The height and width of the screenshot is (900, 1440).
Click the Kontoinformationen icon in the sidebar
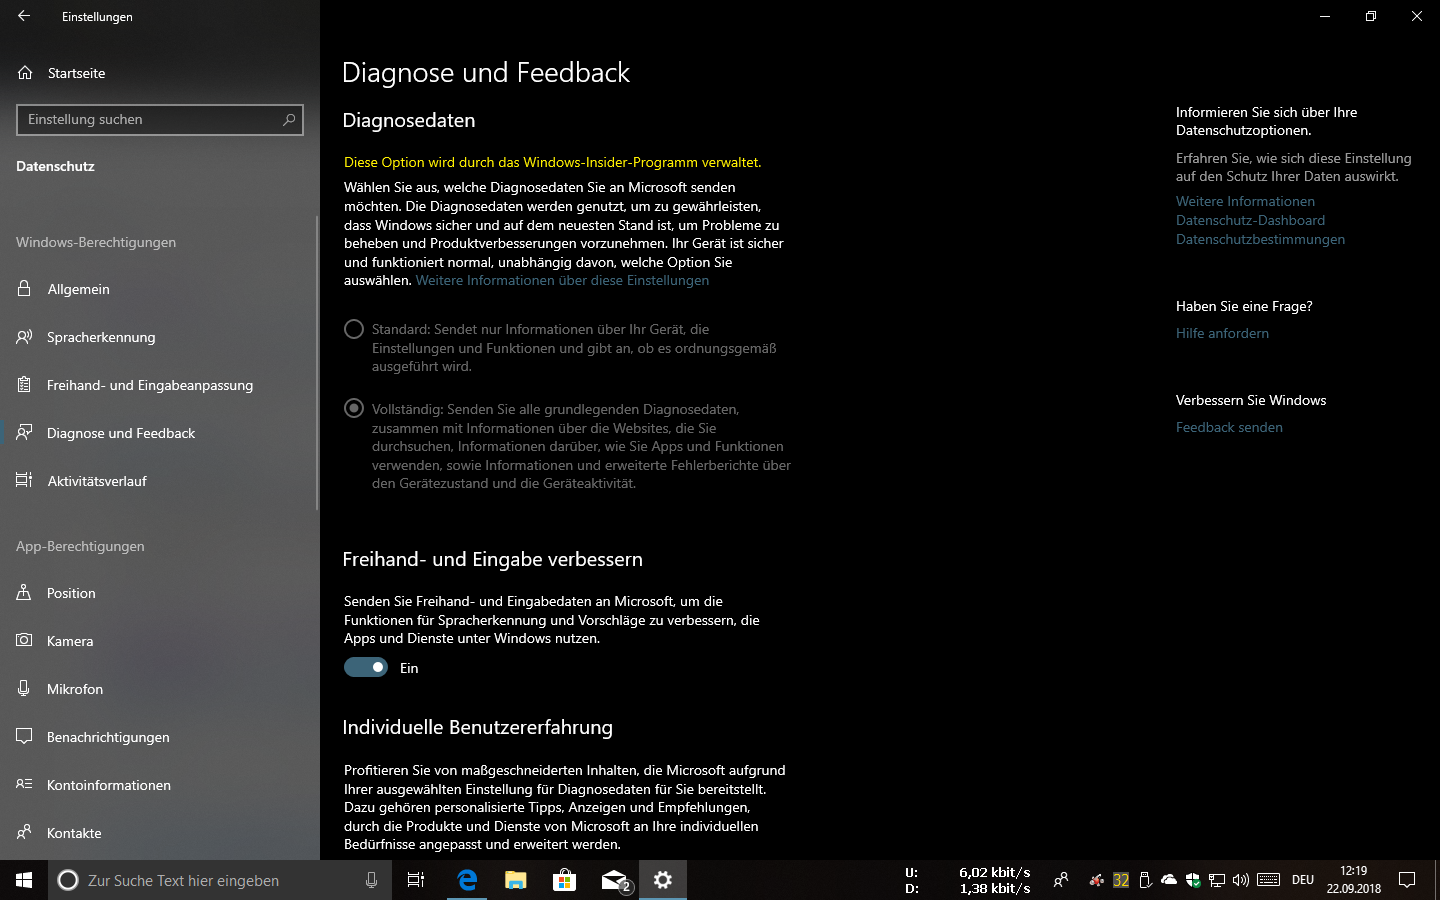(25, 784)
